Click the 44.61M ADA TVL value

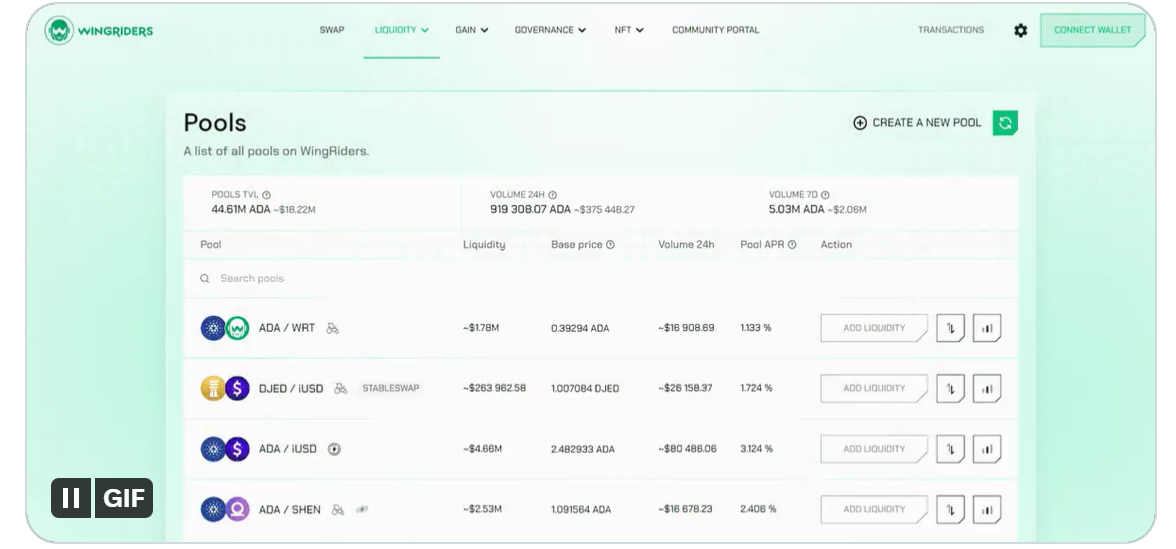point(241,209)
